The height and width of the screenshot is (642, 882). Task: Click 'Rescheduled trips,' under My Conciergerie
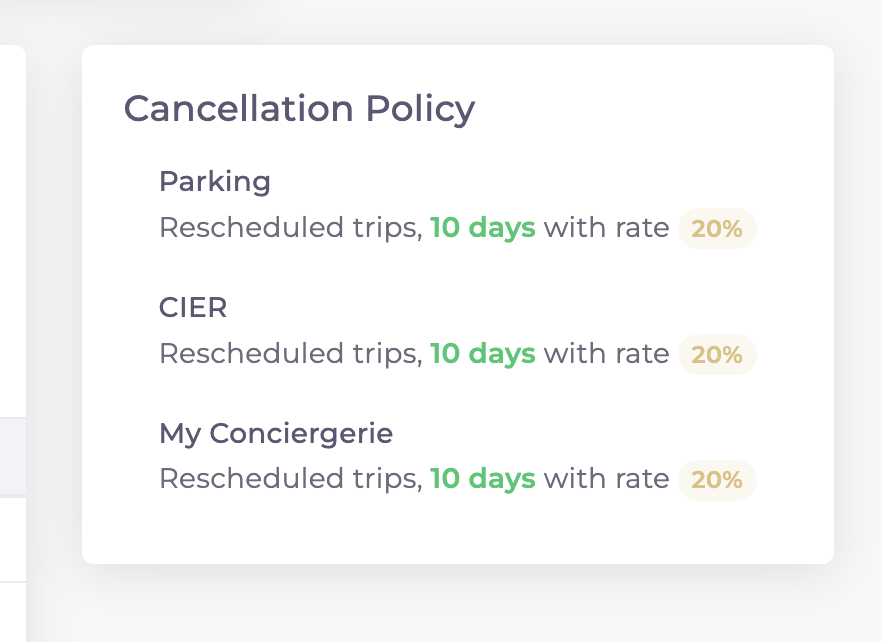tap(291, 479)
